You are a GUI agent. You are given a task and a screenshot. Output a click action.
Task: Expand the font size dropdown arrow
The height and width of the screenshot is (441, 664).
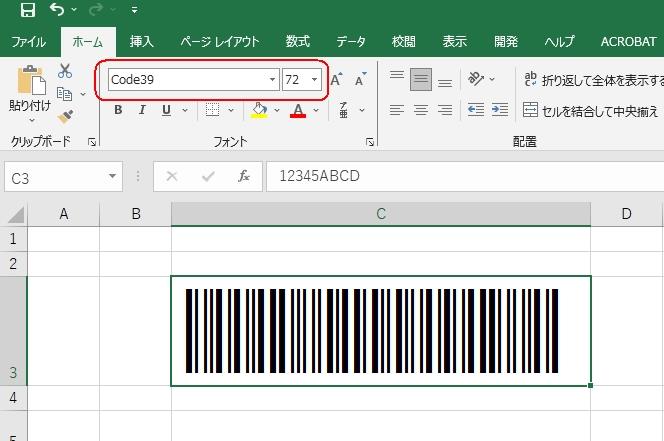coord(315,80)
